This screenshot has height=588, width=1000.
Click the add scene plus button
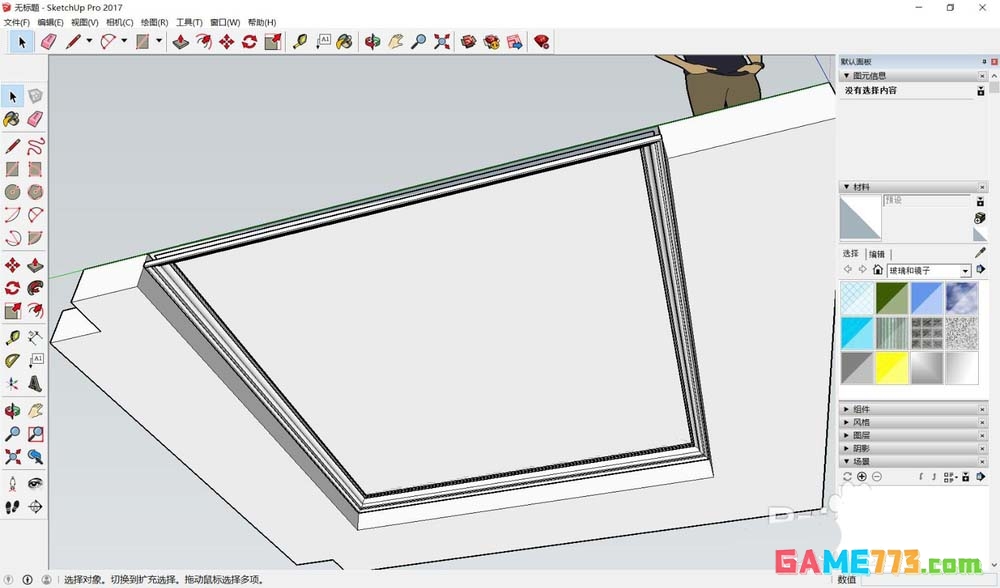[x=862, y=476]
